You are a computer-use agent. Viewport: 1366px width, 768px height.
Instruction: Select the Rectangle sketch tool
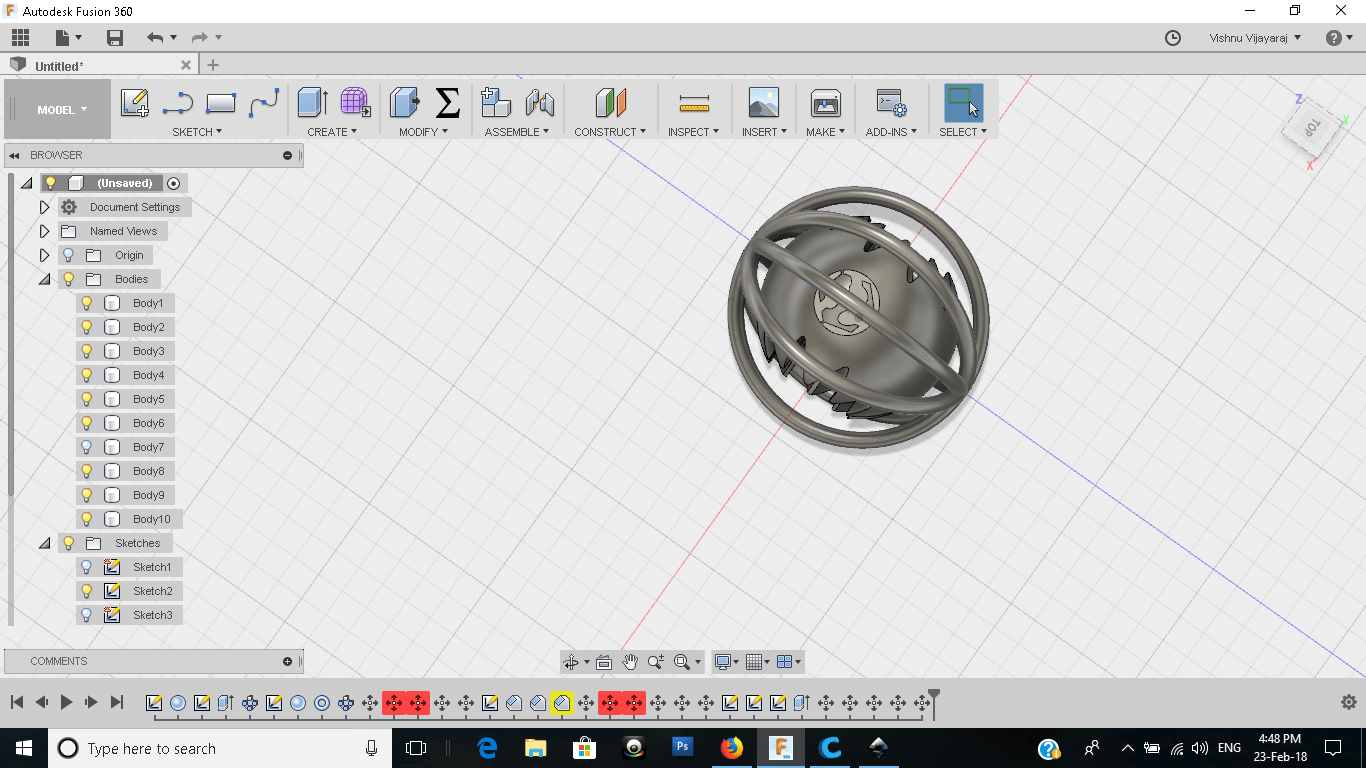pyautogui.click(x=220, y=103)
